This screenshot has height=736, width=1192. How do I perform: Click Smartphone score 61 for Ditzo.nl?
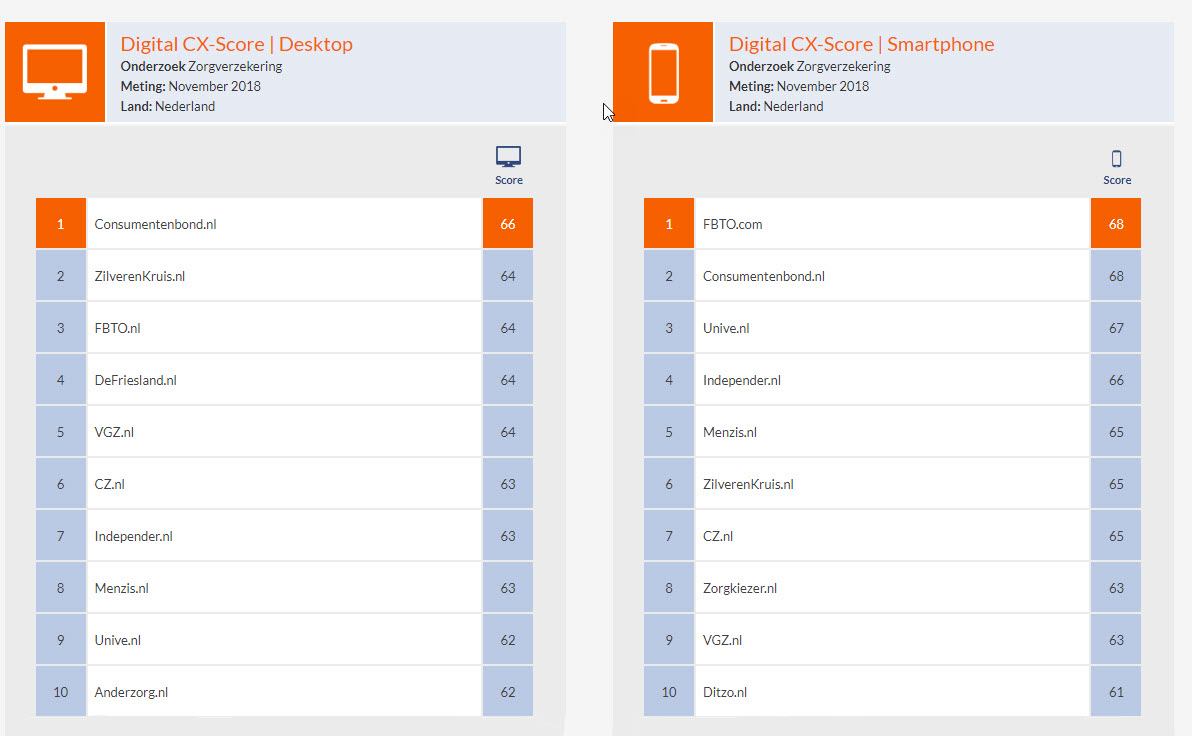(x=1116, y=692)
